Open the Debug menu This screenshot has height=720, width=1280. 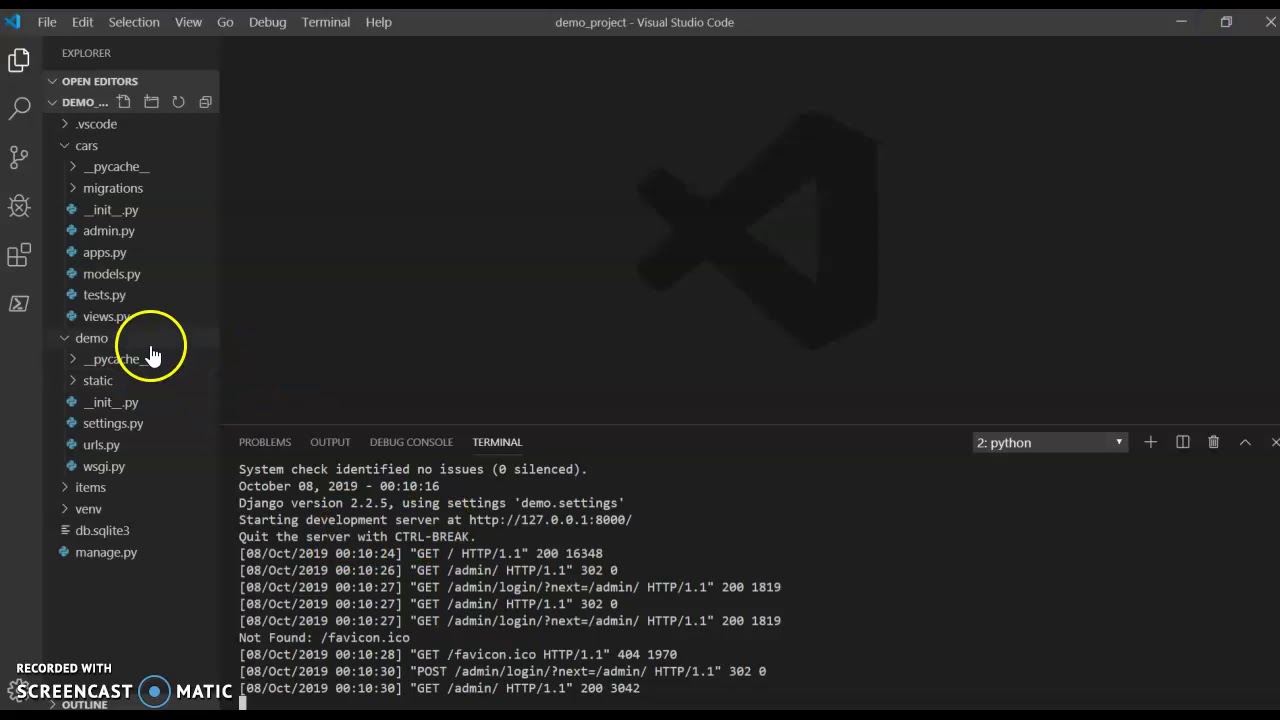coord(267,22)
